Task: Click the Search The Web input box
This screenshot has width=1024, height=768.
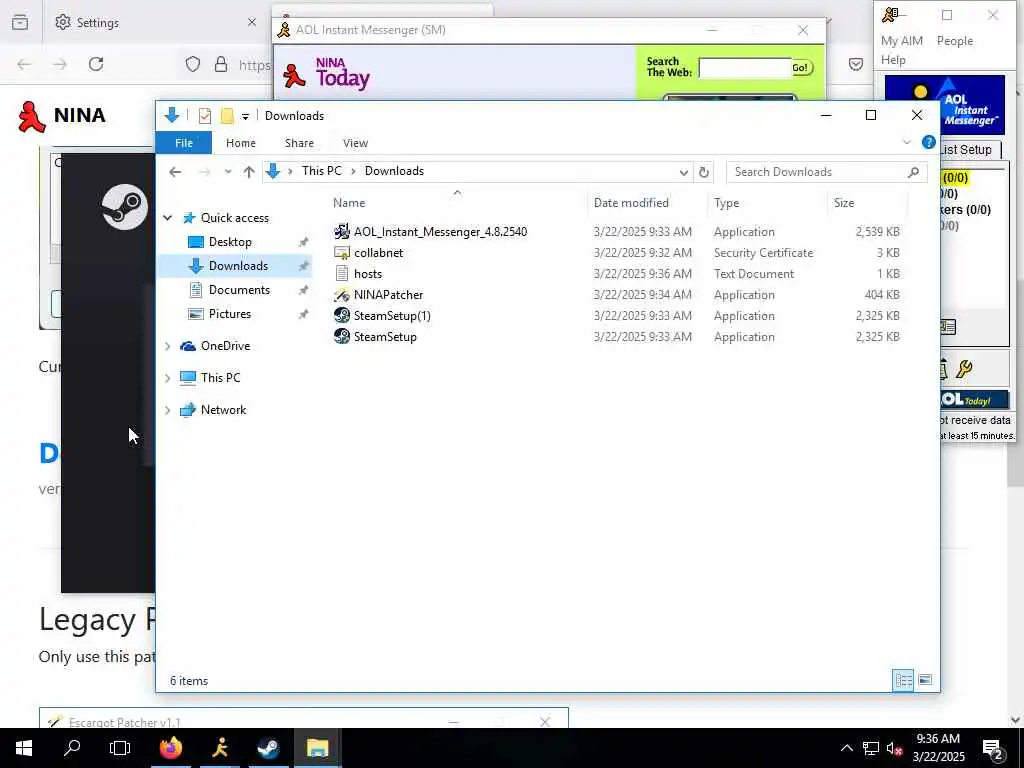Action: click(x=744, y=68)
